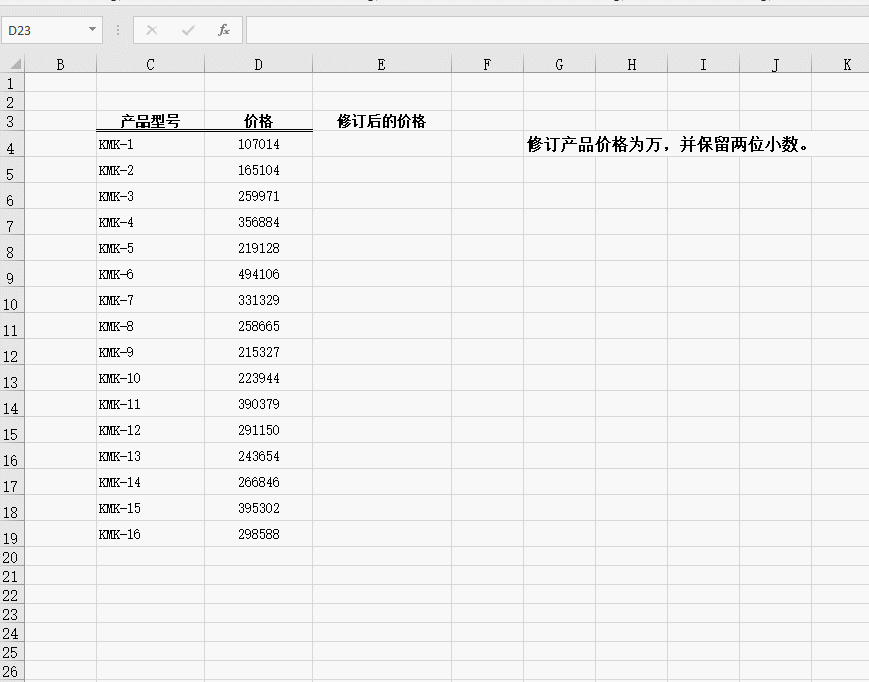Click price value 107014
The image size is (869, 682).
[x=258, y=144]
